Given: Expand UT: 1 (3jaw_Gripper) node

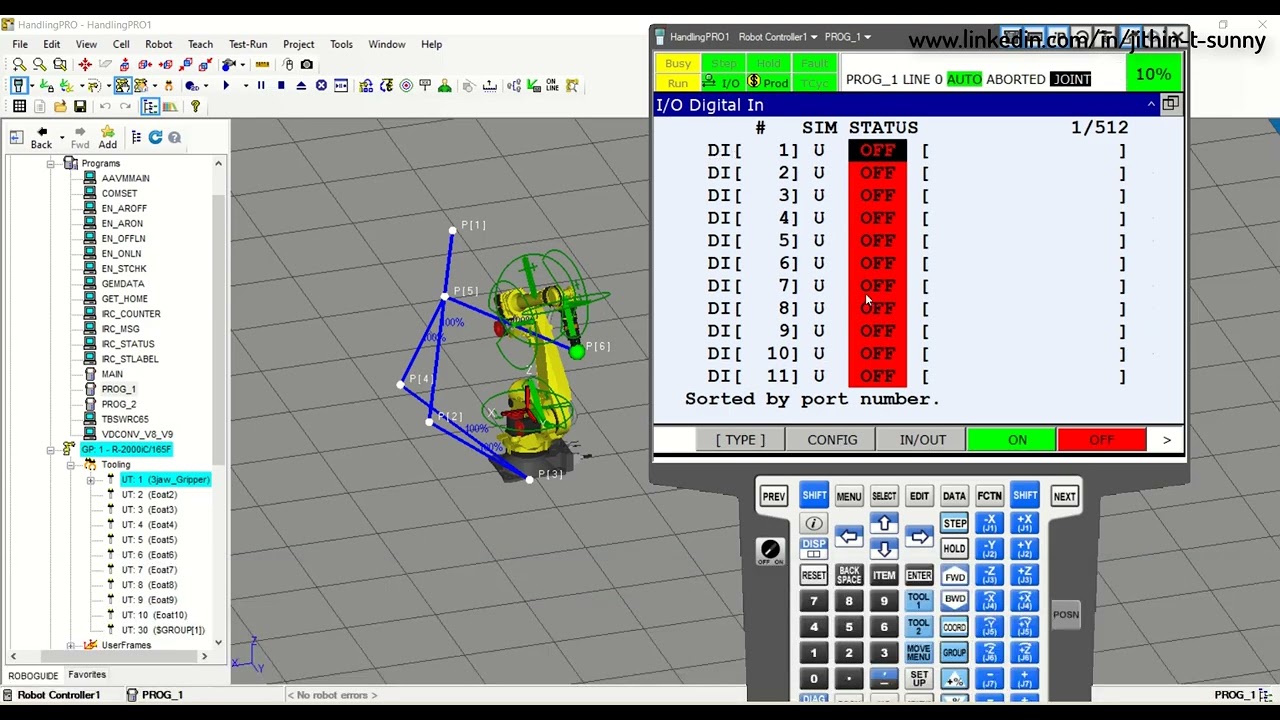Looking at the screenshot, I should pyautogui.click(x=90, y=480).
